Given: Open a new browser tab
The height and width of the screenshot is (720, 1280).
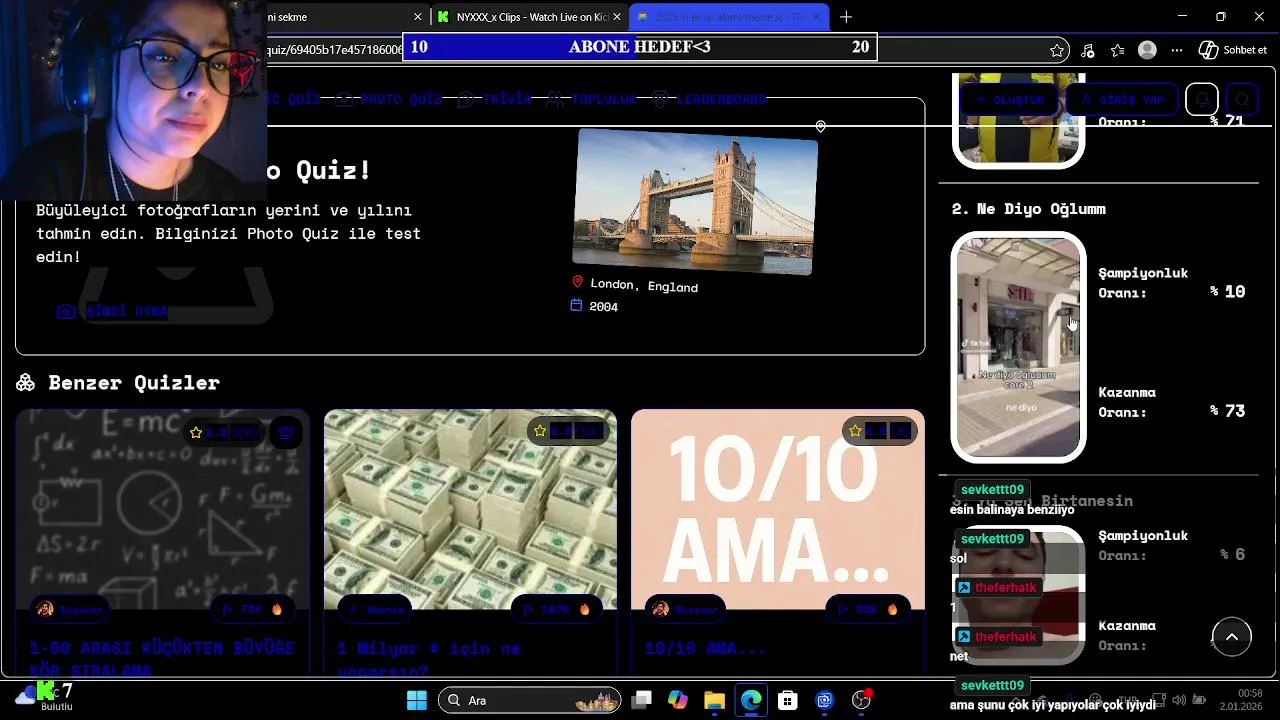Looking at the screenshot, I should (x=846, y=17).
